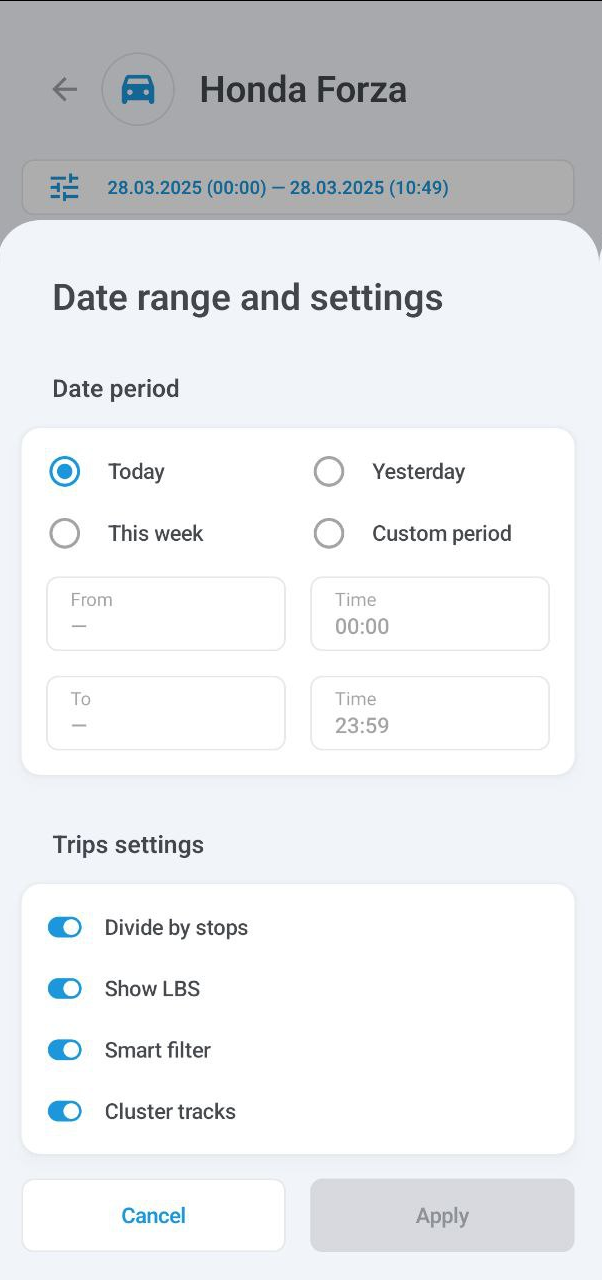Viewport: 602px width, 1280px height.
Task: Choose Yesterday as the date period
Action: pyautogui.click(x=329, y=471)
